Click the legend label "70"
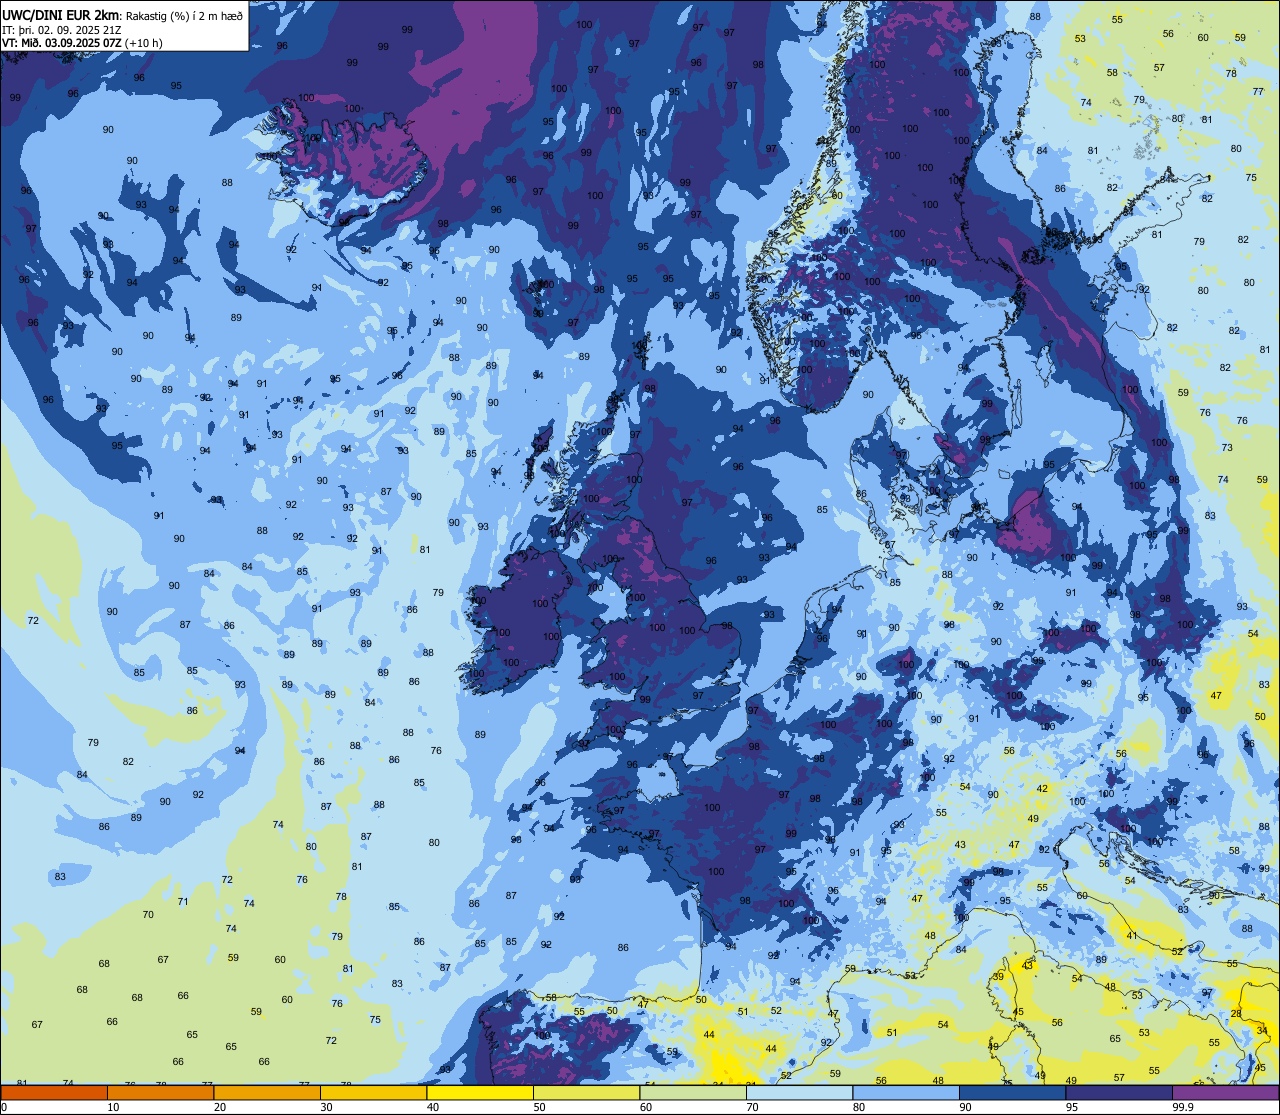Viewport: 1280px width, 1115px height. [x=752, y=1107]
